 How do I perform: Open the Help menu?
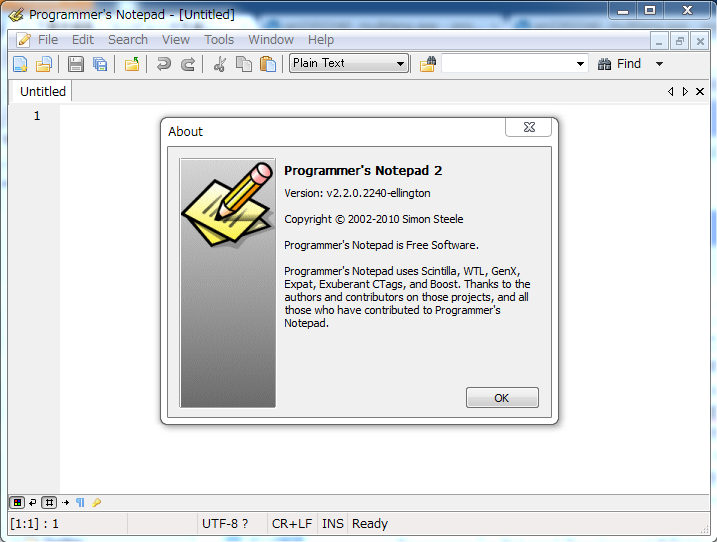point(321,40)
